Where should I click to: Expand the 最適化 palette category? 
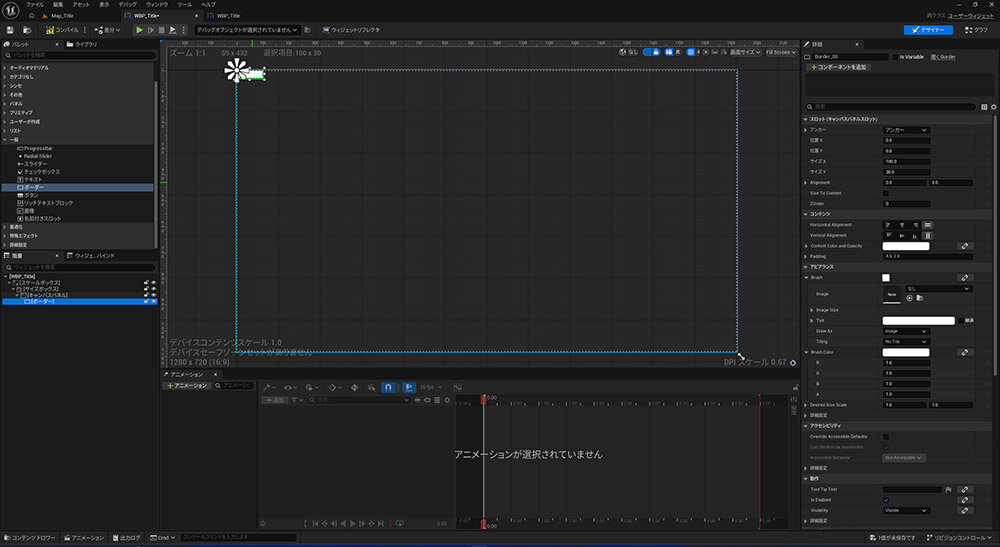tap(16, 227)
